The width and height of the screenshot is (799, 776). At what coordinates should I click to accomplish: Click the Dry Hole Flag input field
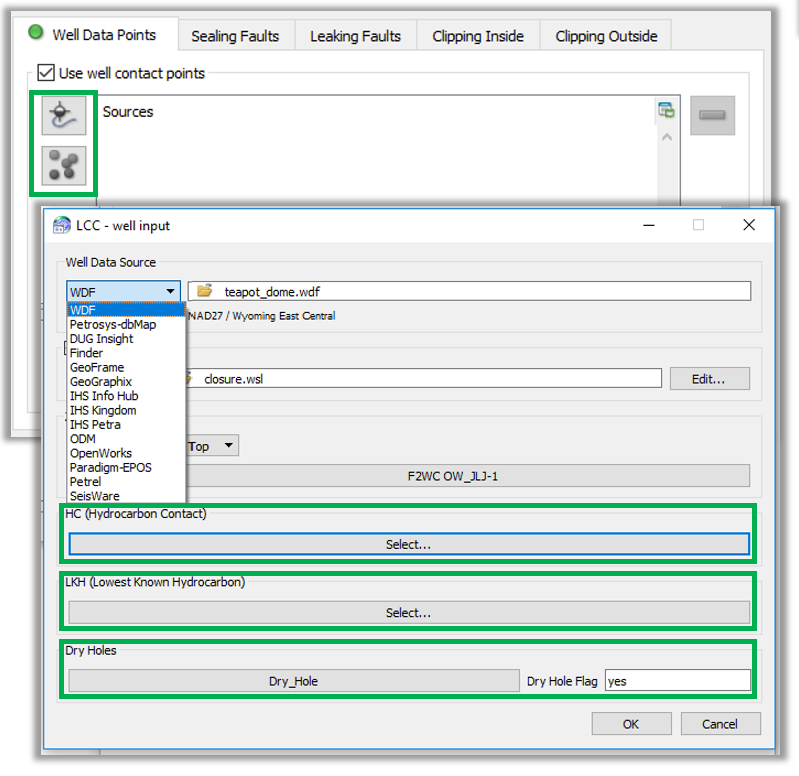677,681
